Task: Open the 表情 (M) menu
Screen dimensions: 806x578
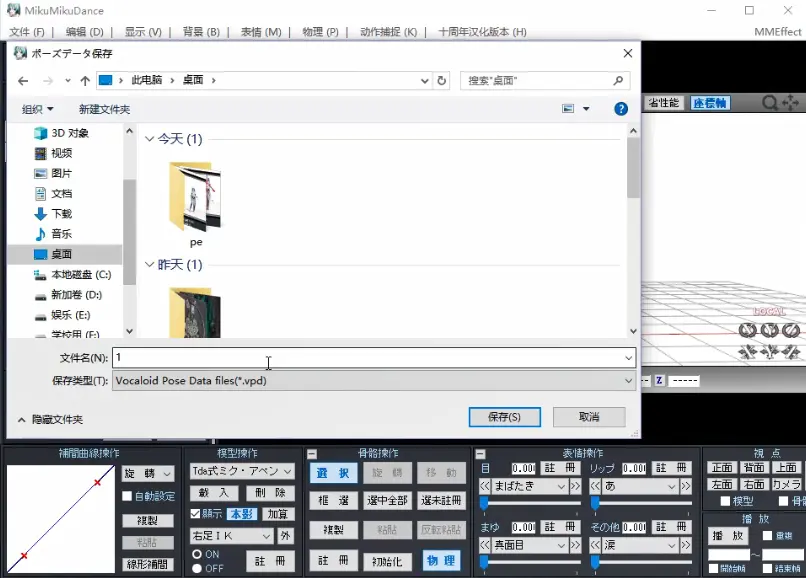Action: tap(261, 32)
